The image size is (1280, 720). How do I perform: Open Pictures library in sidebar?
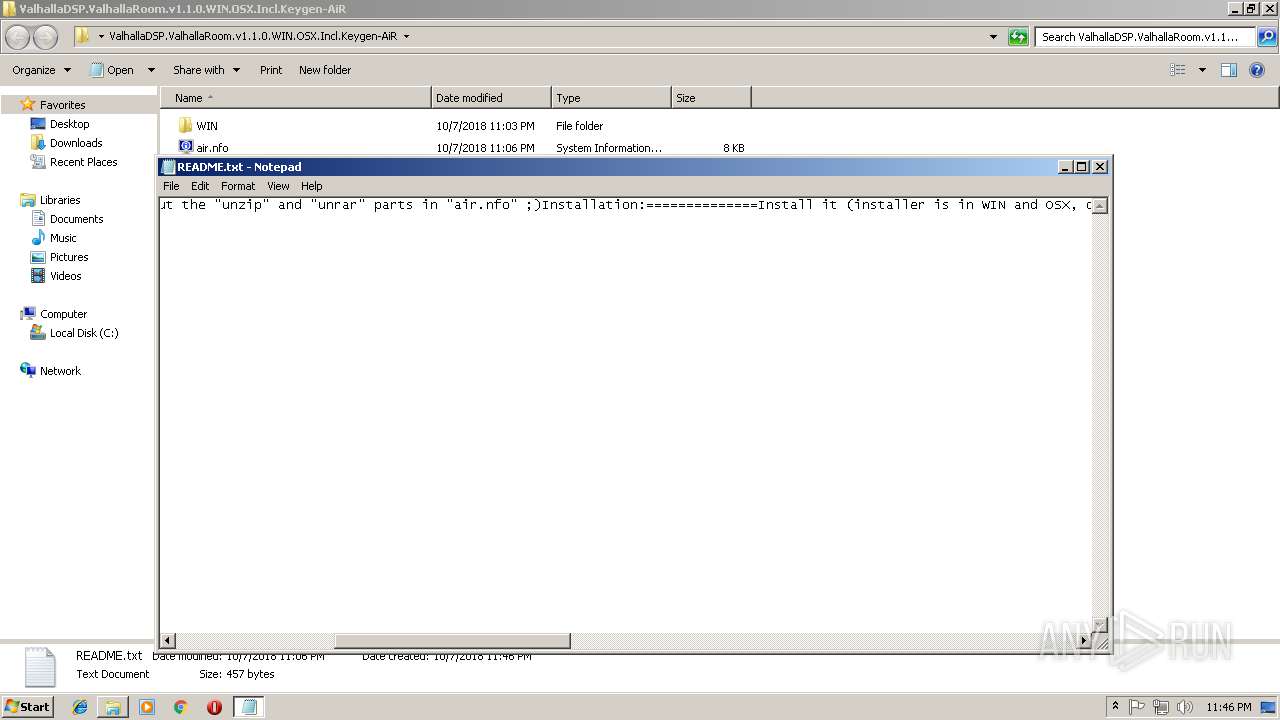[69, 257]
